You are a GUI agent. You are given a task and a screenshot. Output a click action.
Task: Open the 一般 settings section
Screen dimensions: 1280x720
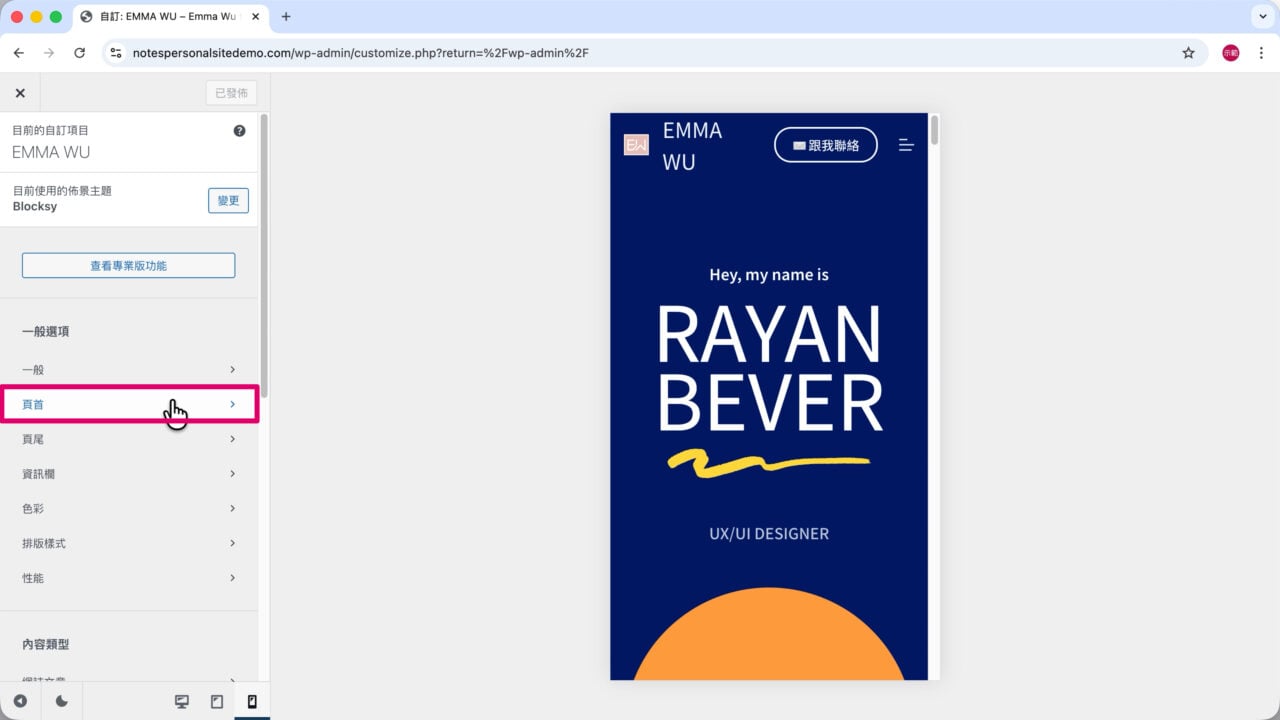point(129,370)
